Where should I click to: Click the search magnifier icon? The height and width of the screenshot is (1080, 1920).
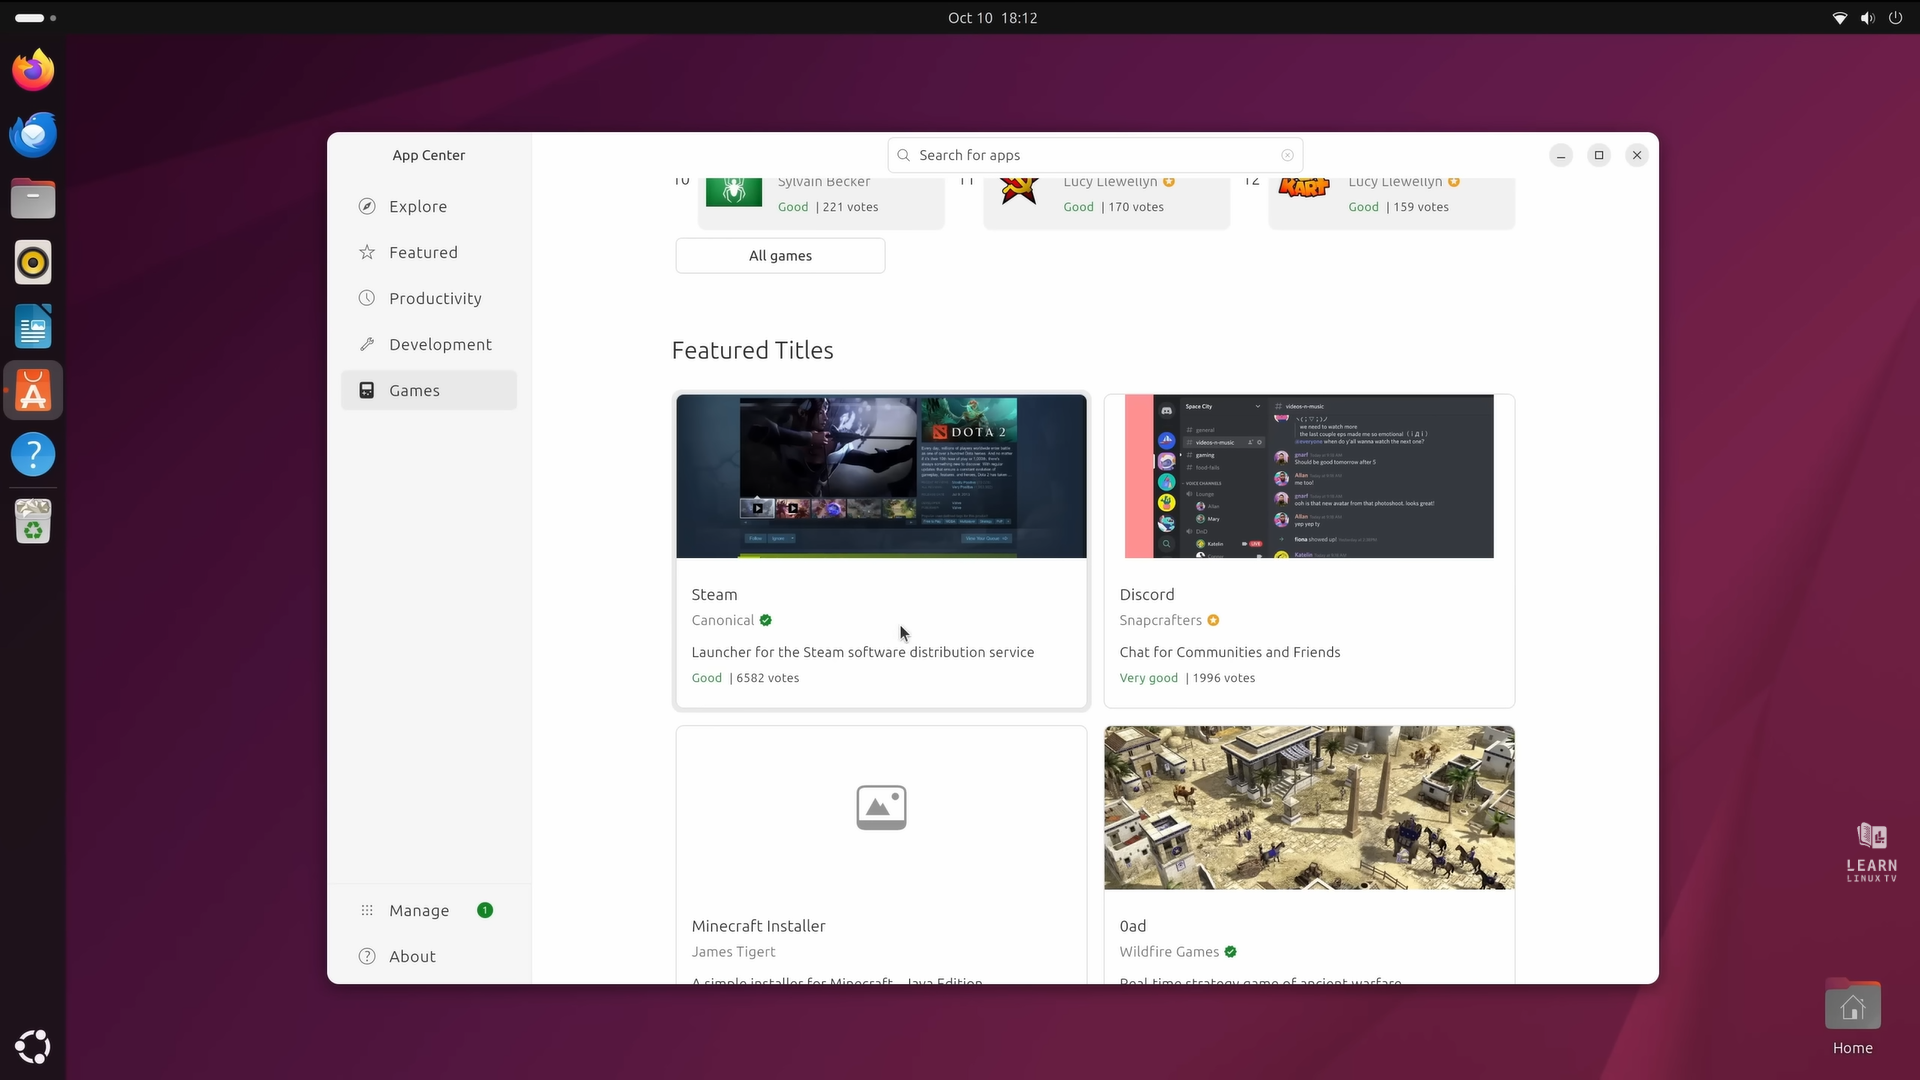pyautogui.click(x=903, y=155)
